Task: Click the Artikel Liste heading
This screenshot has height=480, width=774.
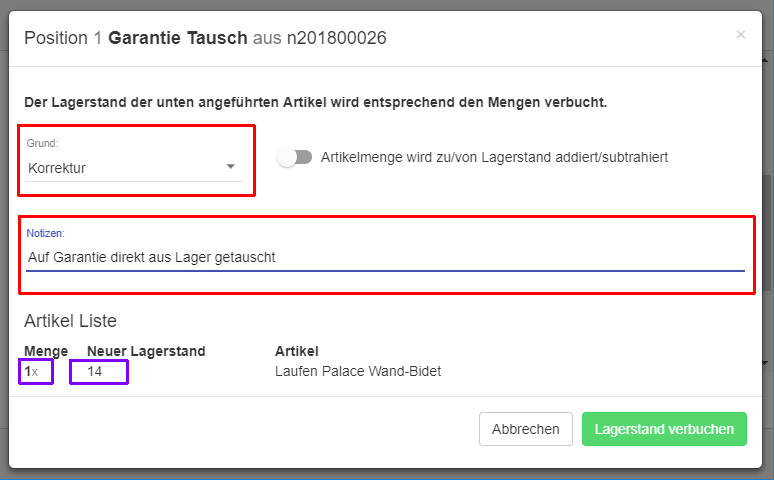Action: [71, 321]
